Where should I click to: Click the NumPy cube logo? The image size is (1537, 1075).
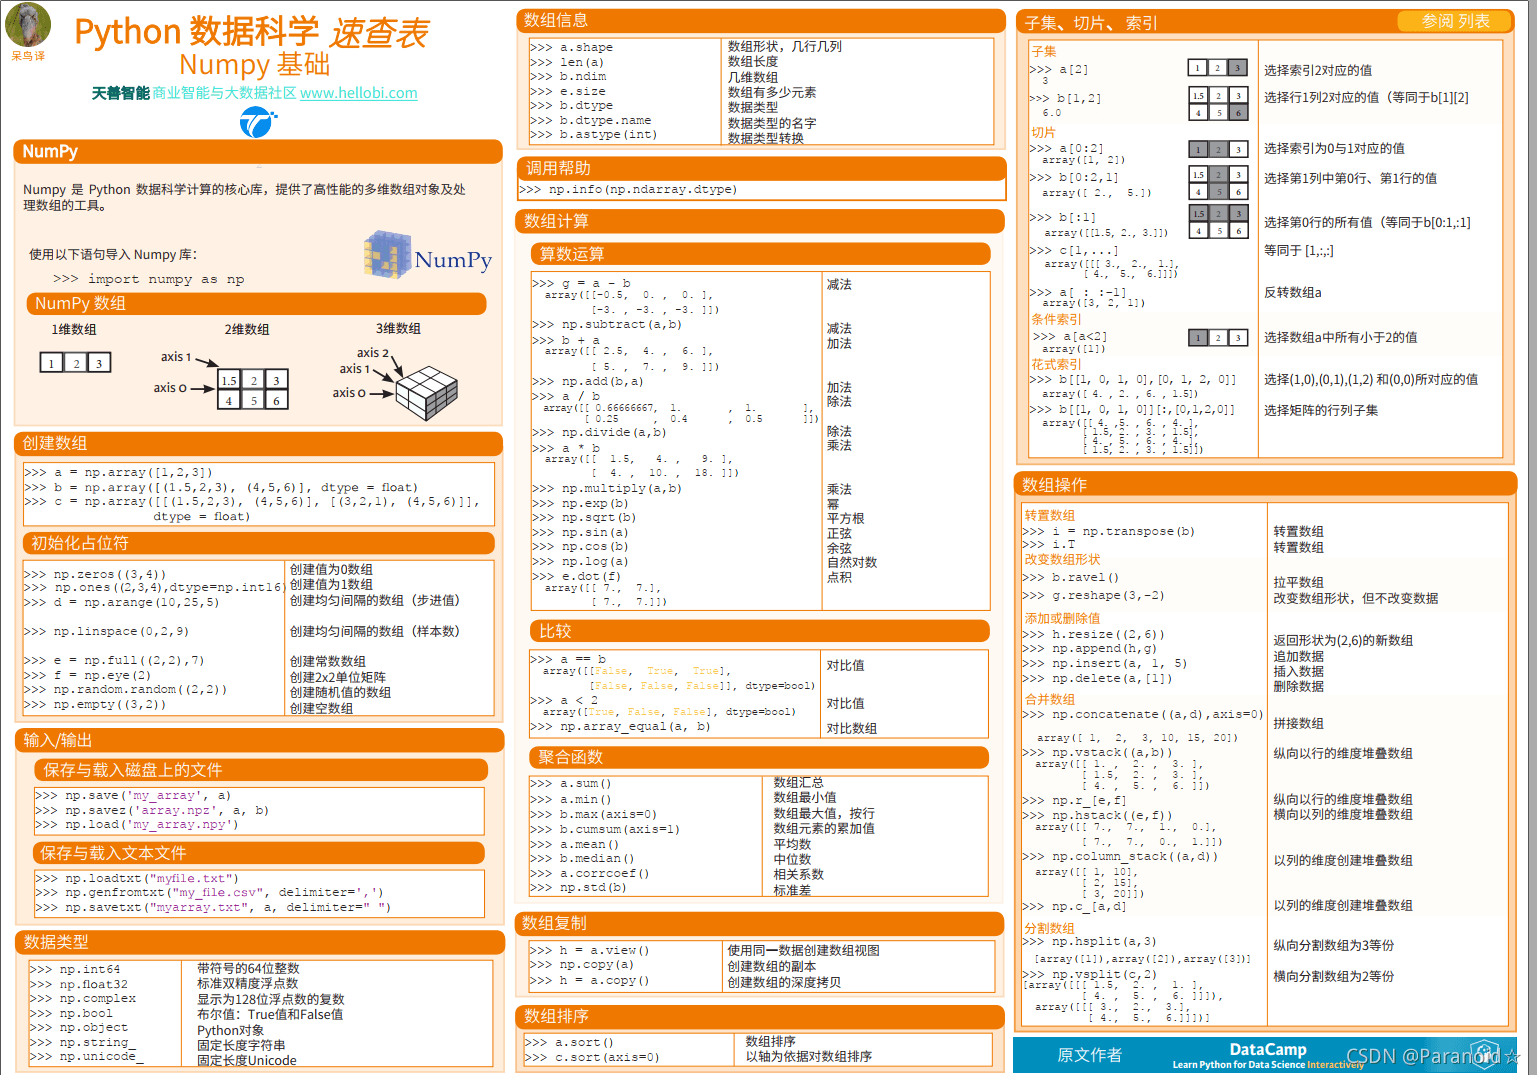tap(428, 255)
